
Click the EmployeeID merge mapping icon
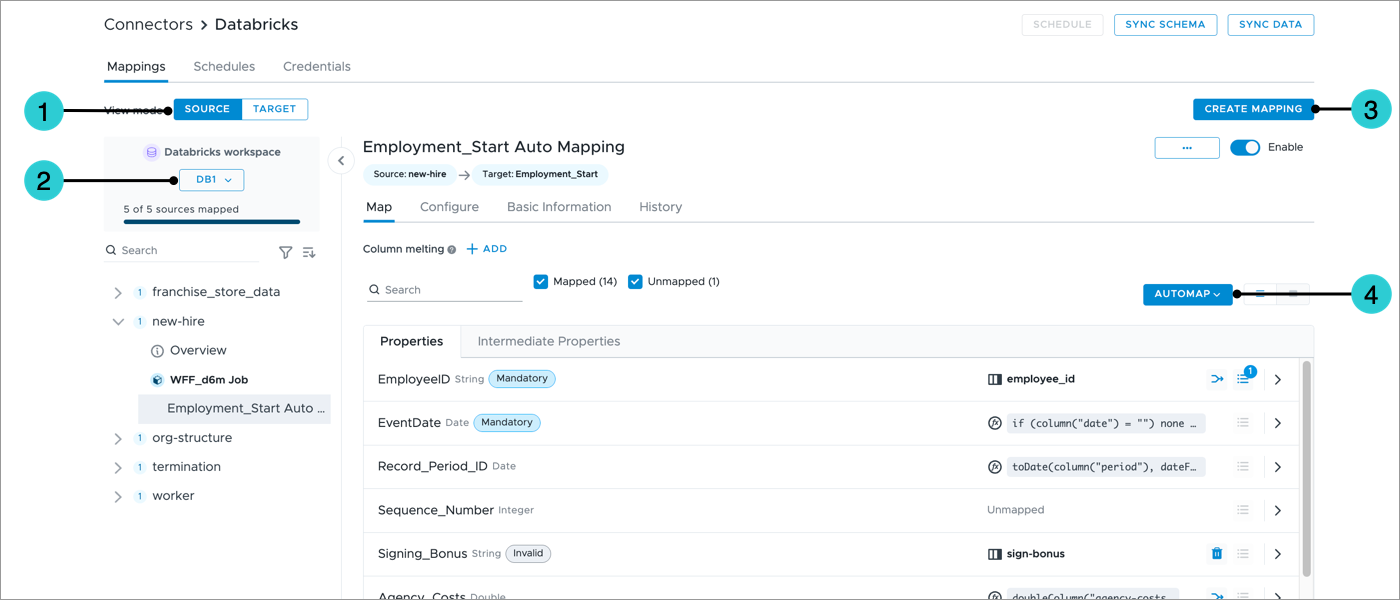coord(1217,379)
